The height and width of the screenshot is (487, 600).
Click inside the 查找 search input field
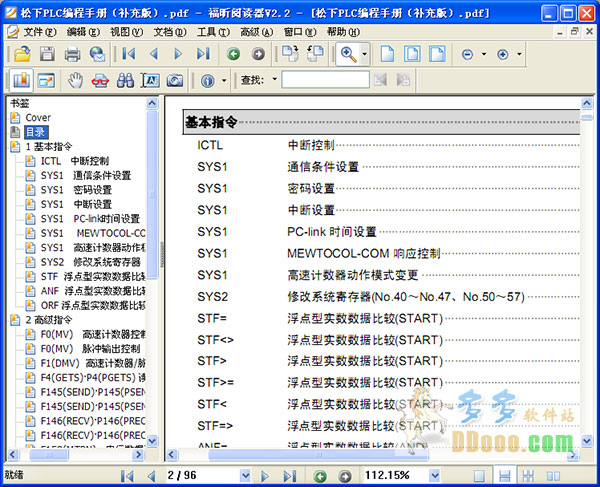325,80
